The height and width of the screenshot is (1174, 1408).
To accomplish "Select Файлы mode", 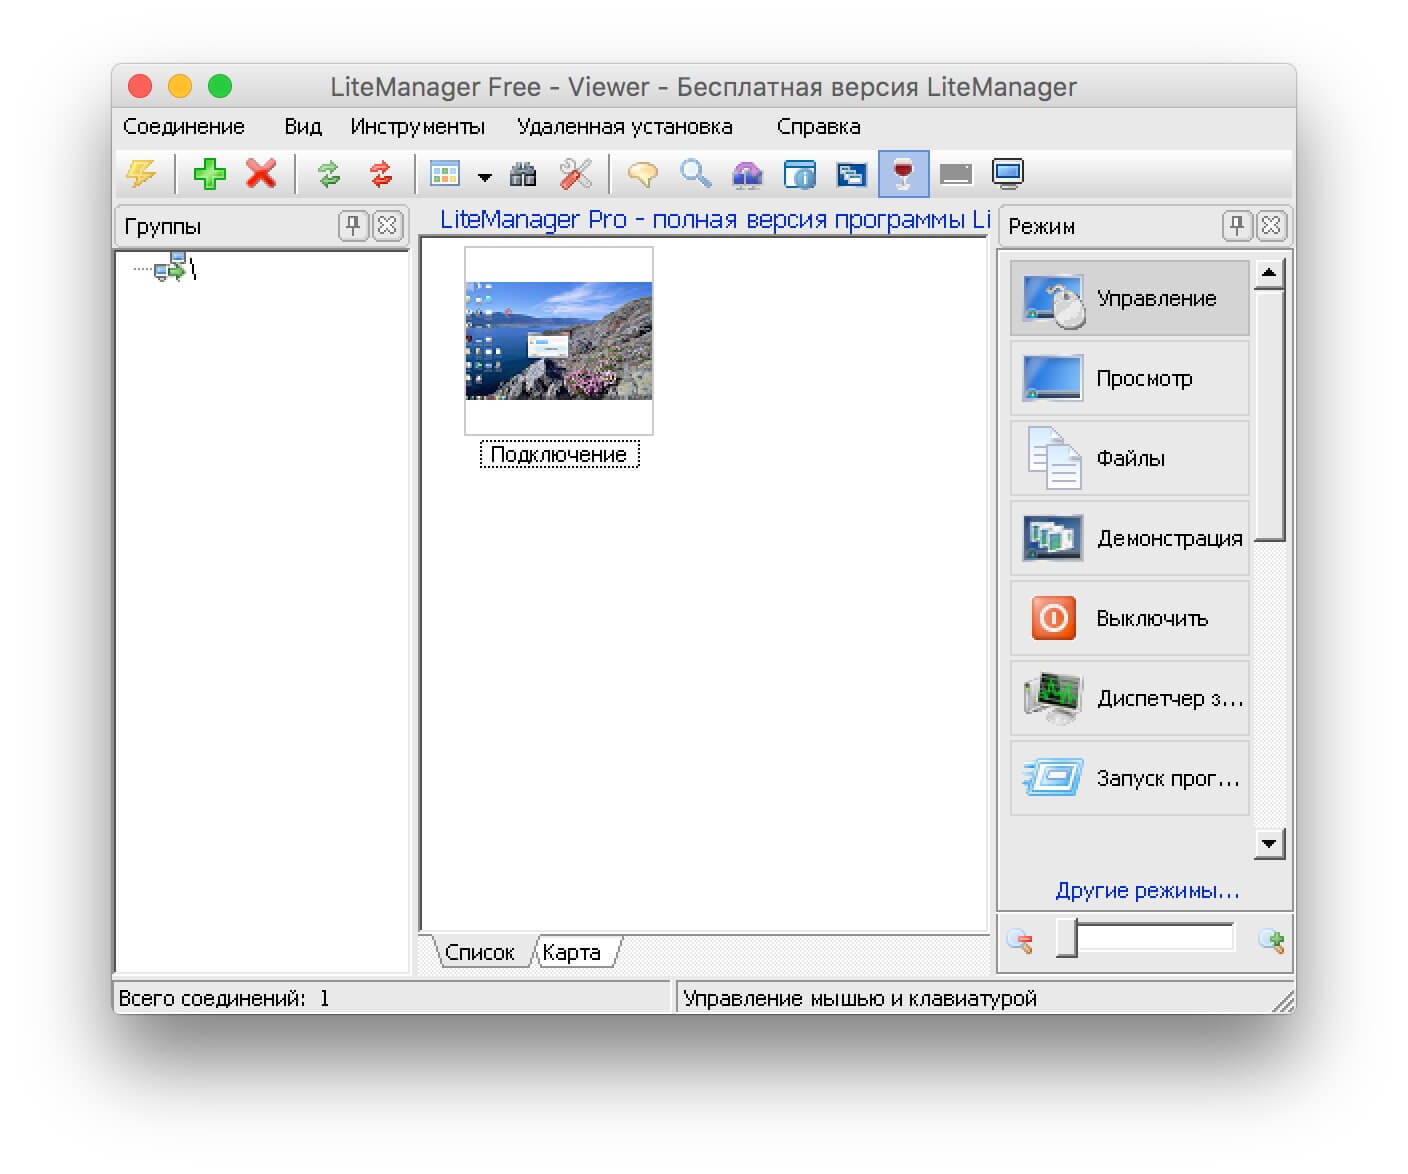I will coord(1130,458).
